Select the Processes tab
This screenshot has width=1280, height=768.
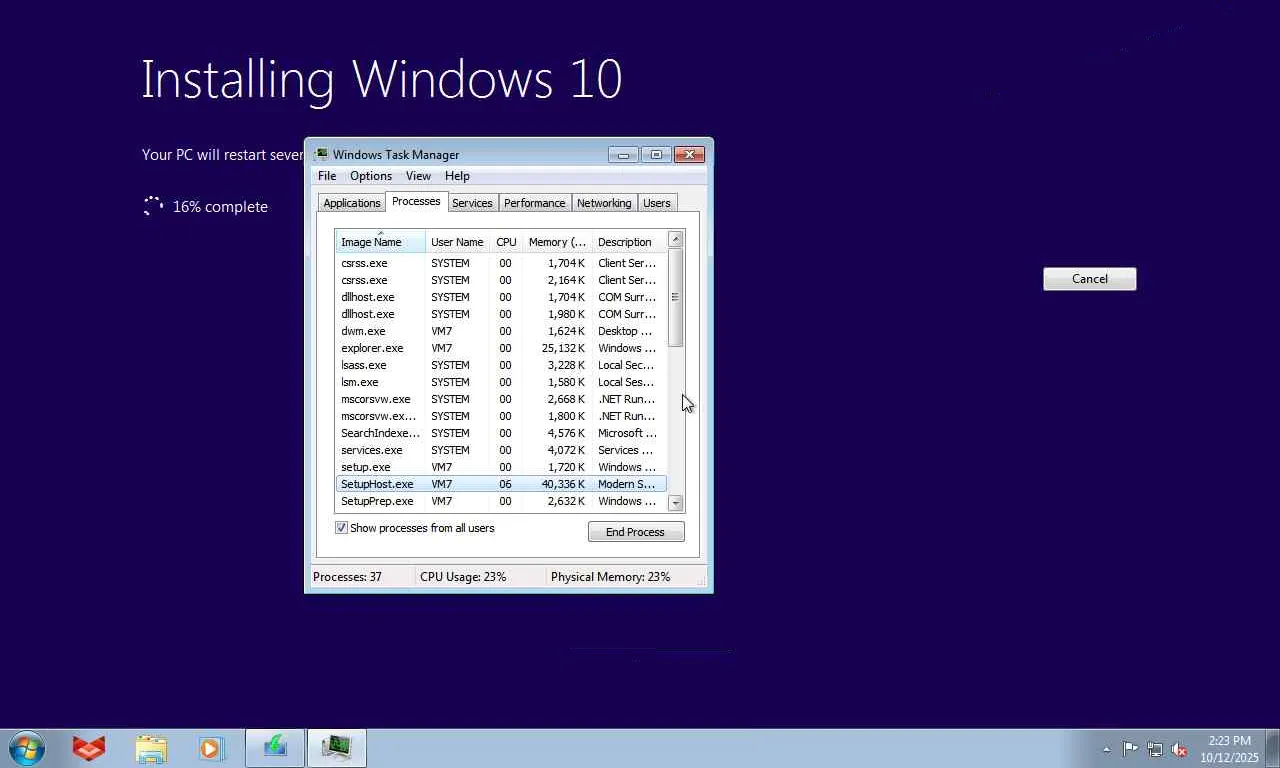point(416,201)
